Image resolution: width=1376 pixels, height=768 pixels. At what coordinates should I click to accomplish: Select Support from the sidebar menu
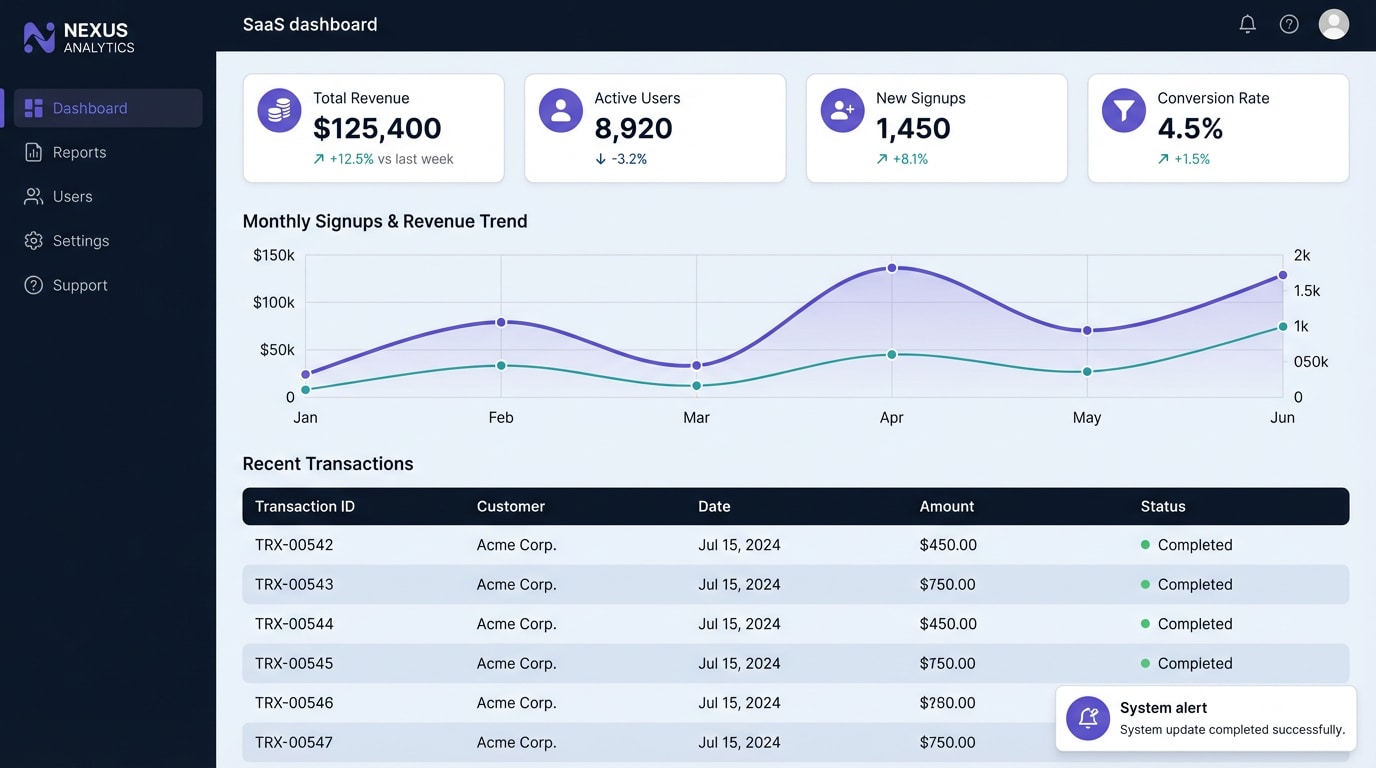[80, 284]
